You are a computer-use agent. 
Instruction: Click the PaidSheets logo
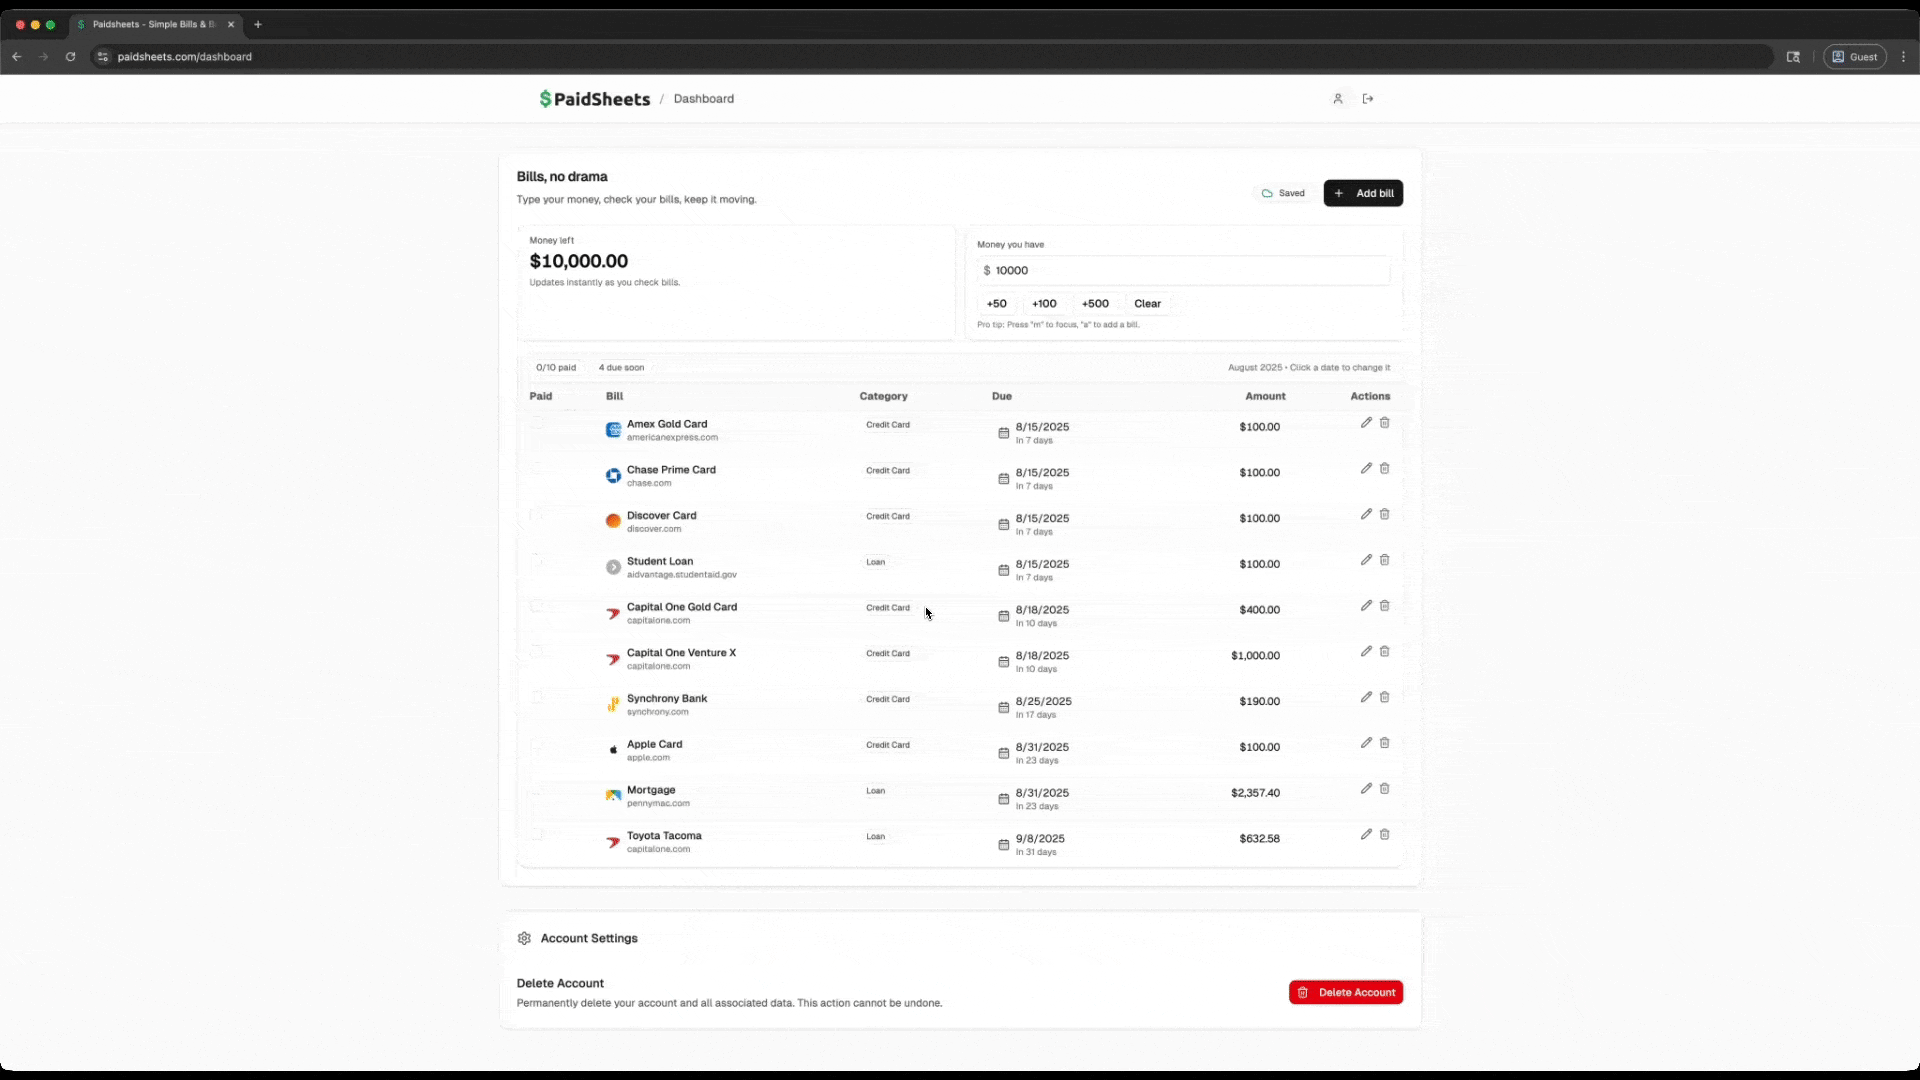click(595, 99)
